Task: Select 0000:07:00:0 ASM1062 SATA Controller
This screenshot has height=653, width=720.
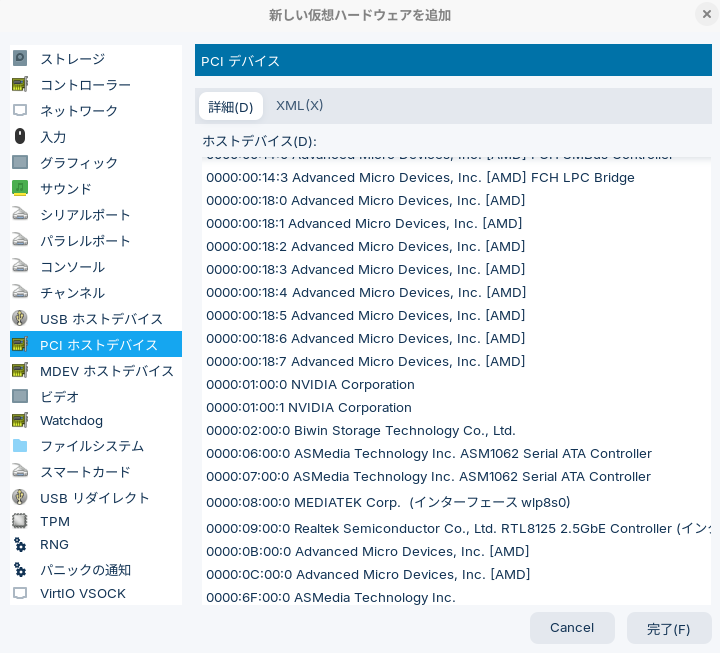Action: [x=456, y=476]
